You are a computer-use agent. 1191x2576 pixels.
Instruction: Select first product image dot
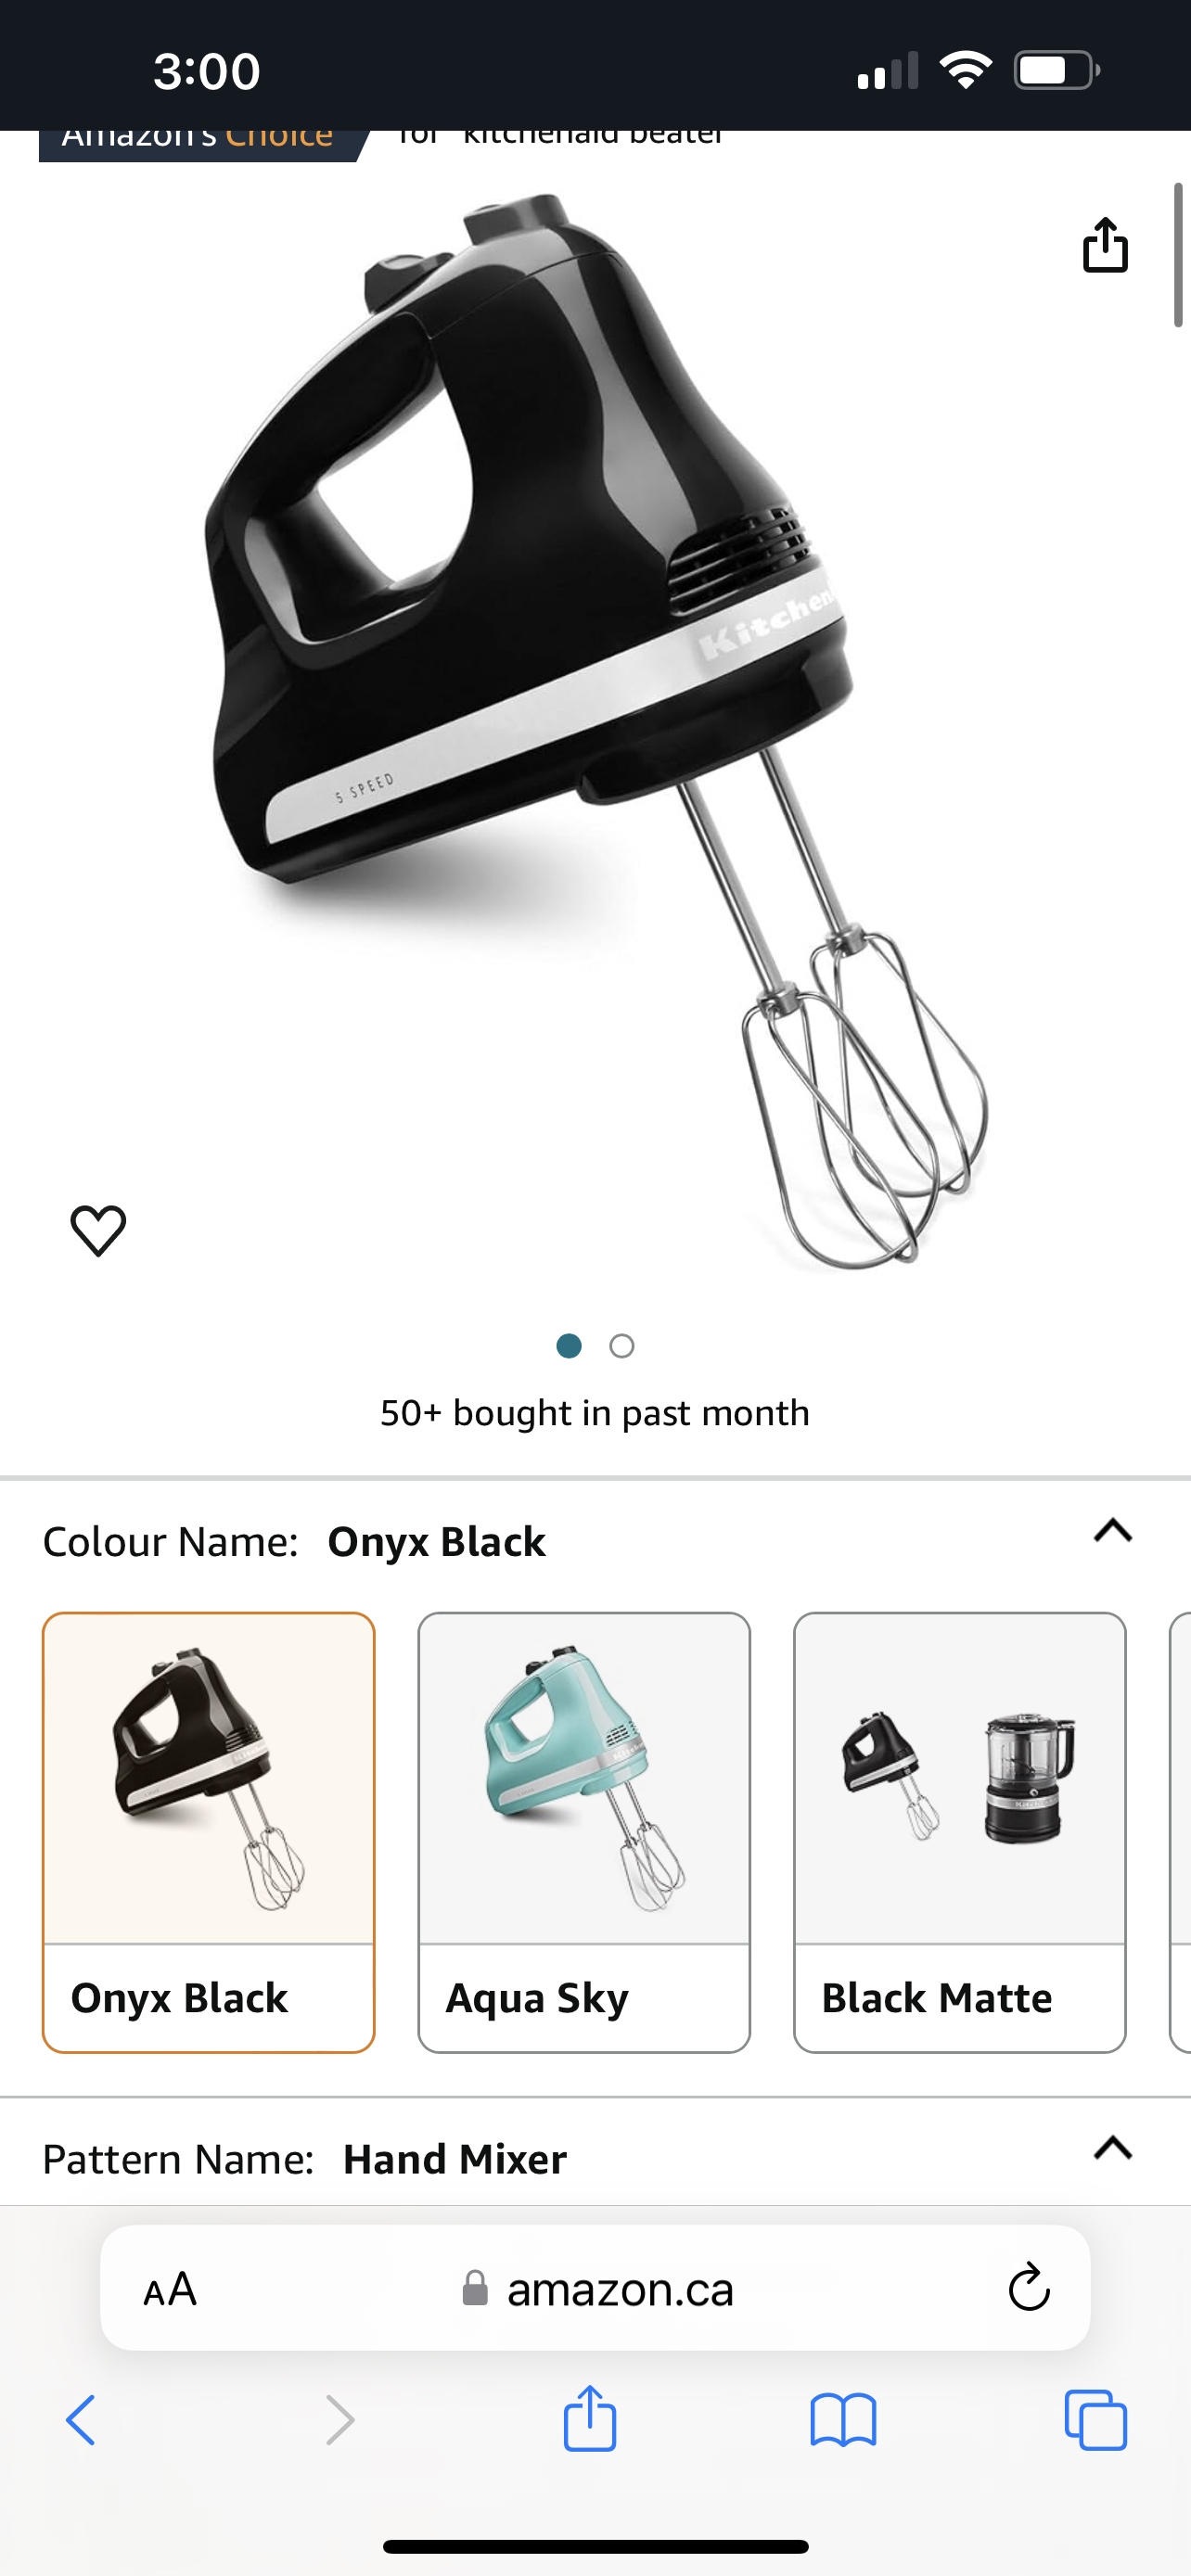tap(569, 1346)
